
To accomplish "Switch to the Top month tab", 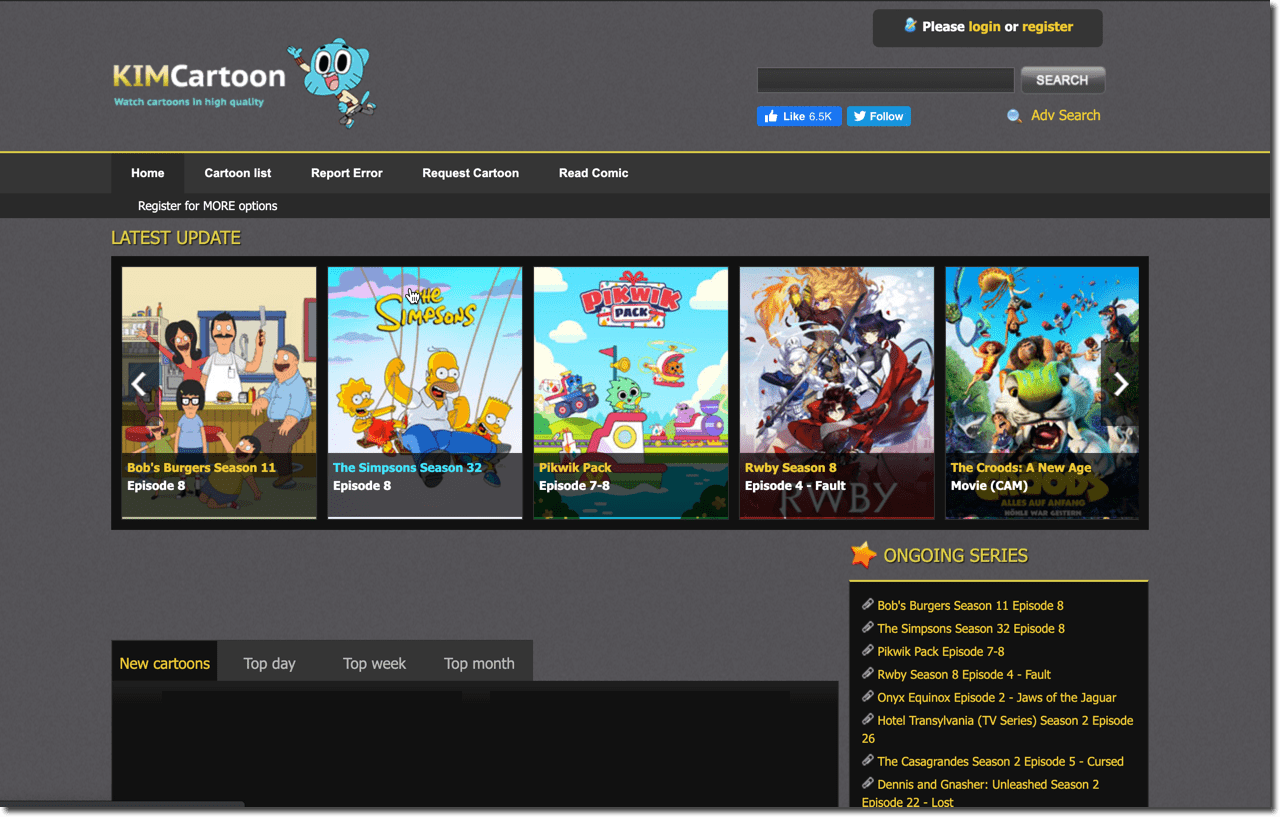I will click(x=479, y=663).
